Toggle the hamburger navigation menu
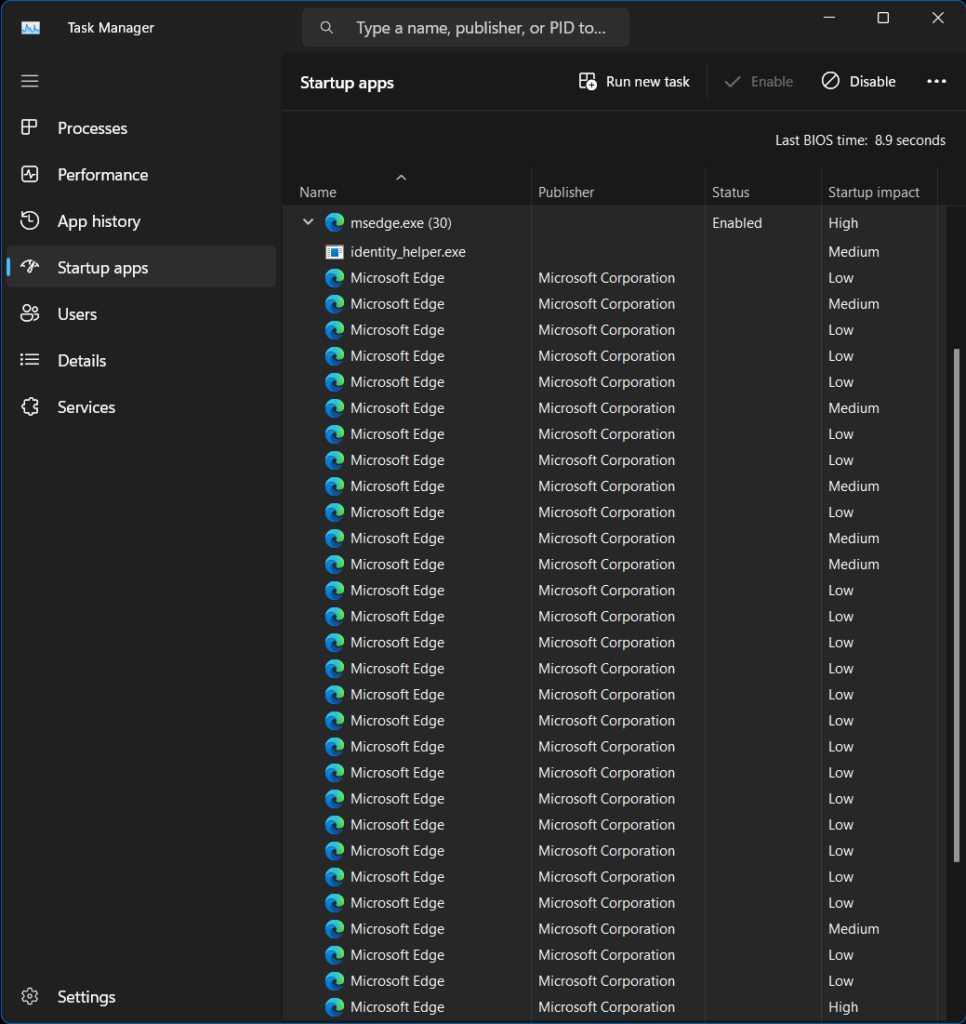This screenshot has height=1024, width=966. pyautogui.click(x=30, y=81)
